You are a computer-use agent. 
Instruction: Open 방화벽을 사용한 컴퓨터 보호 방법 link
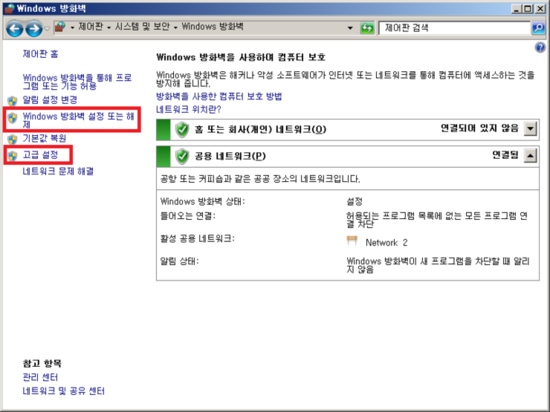point(219,96)
